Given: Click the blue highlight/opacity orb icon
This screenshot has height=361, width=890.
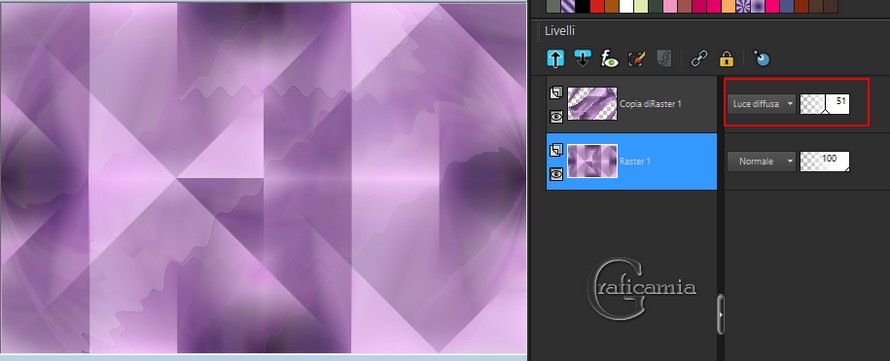Looking at the screenshot, I should point(762,58).
